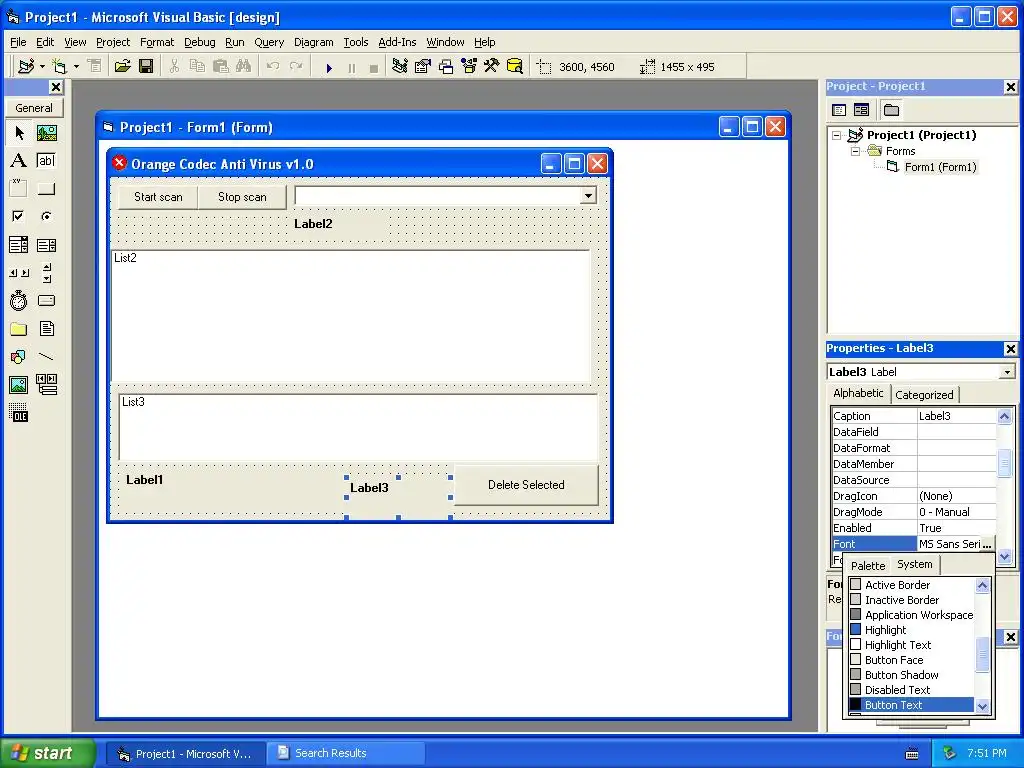Click Toggle Folders in the Project panel
Image resolution: width=1024 pixels, height=768 pixels.
point(891,110)
